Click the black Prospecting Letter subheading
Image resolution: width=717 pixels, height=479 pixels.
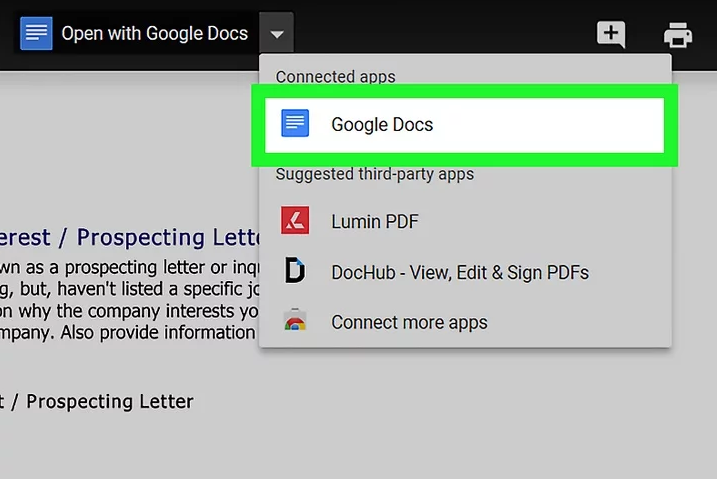click(x=98, y=402)
